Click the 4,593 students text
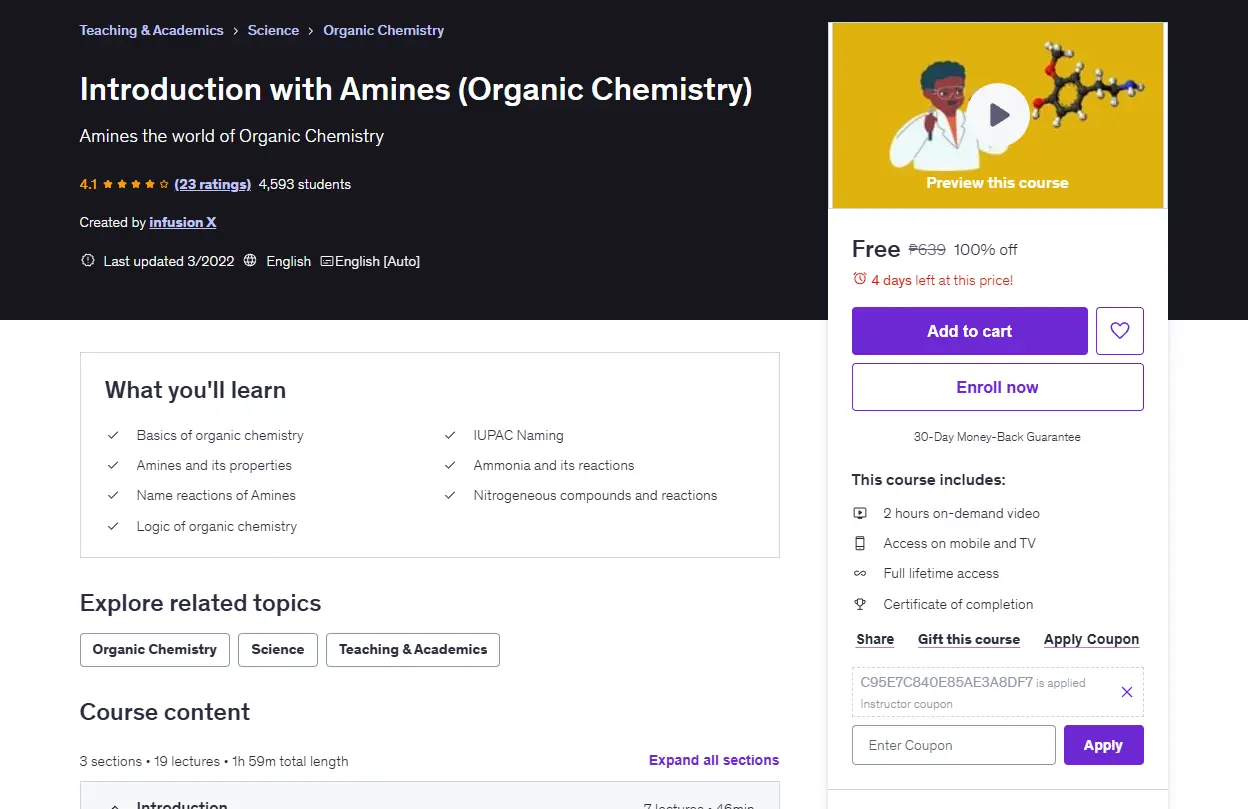1248x809 pixels. click(305, 184)
